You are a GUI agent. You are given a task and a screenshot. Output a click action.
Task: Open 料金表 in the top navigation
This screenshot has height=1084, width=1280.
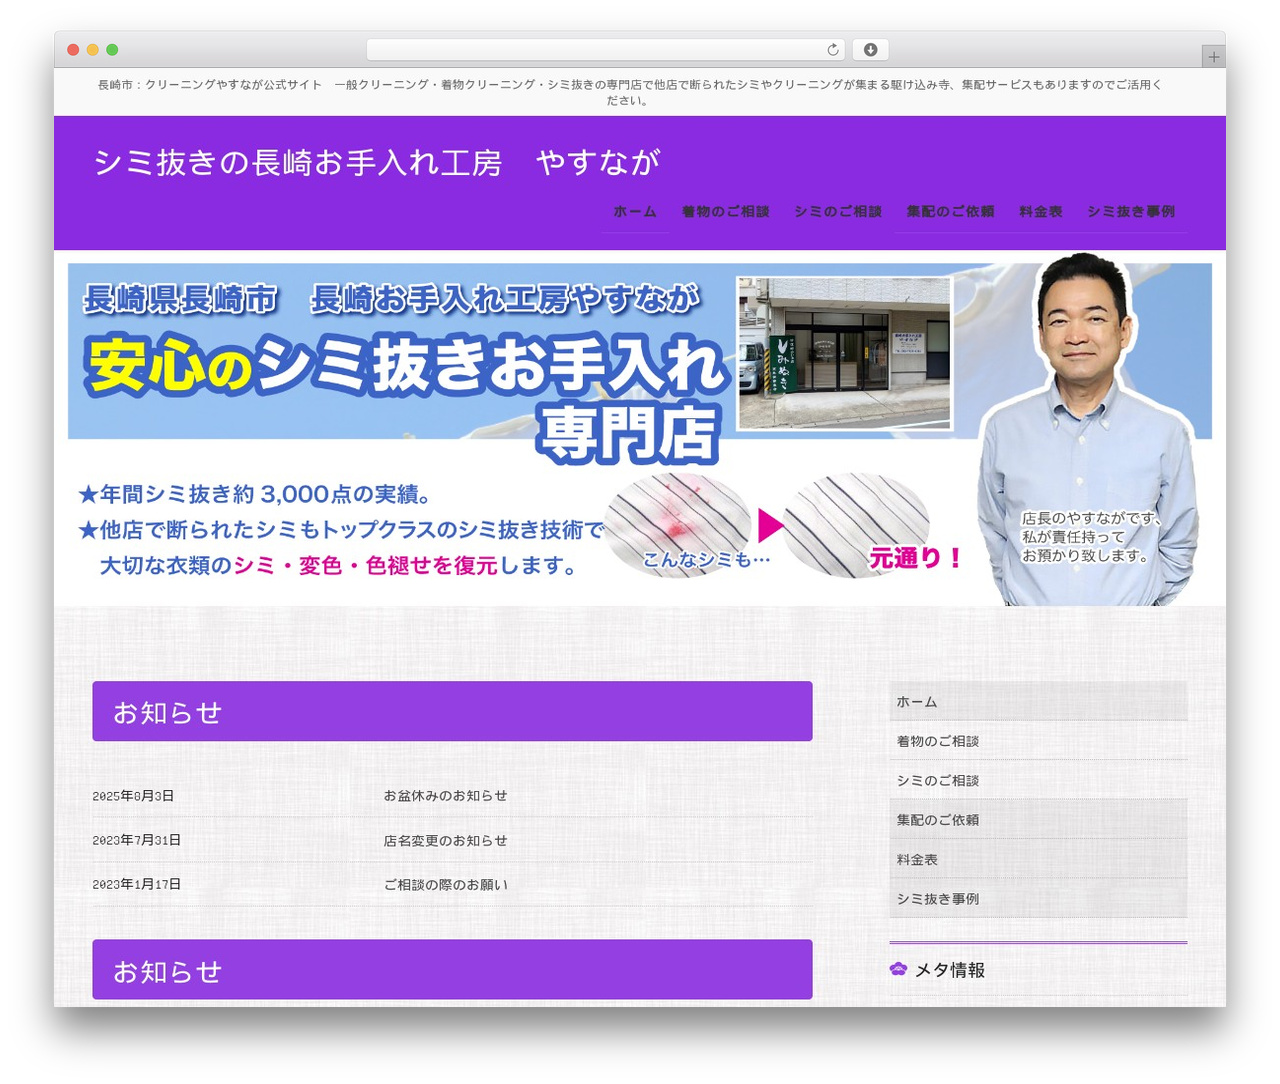1041,212
